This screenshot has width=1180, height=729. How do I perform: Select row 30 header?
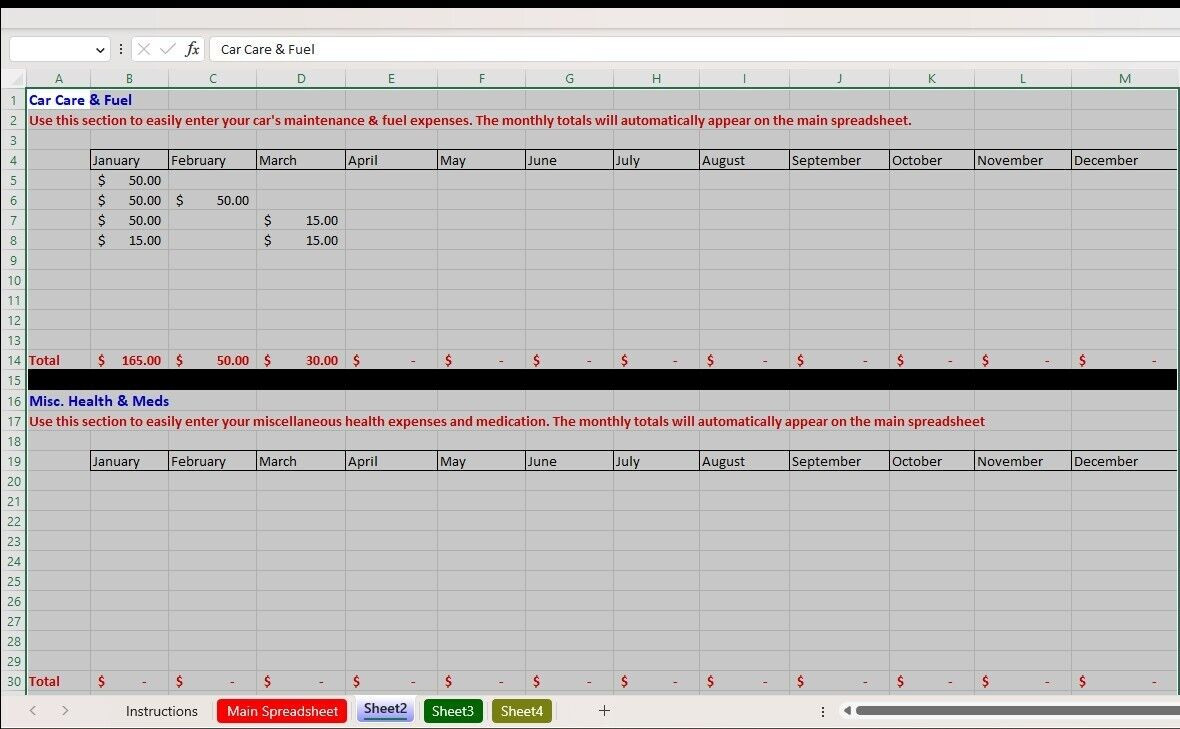[14, 682]
